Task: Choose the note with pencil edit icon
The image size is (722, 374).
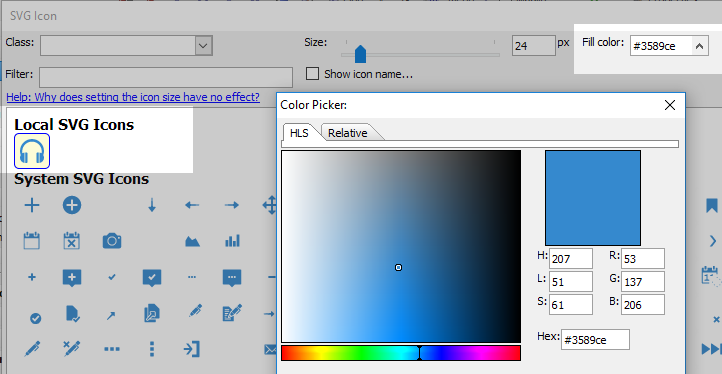Action: tap(233, 312)
